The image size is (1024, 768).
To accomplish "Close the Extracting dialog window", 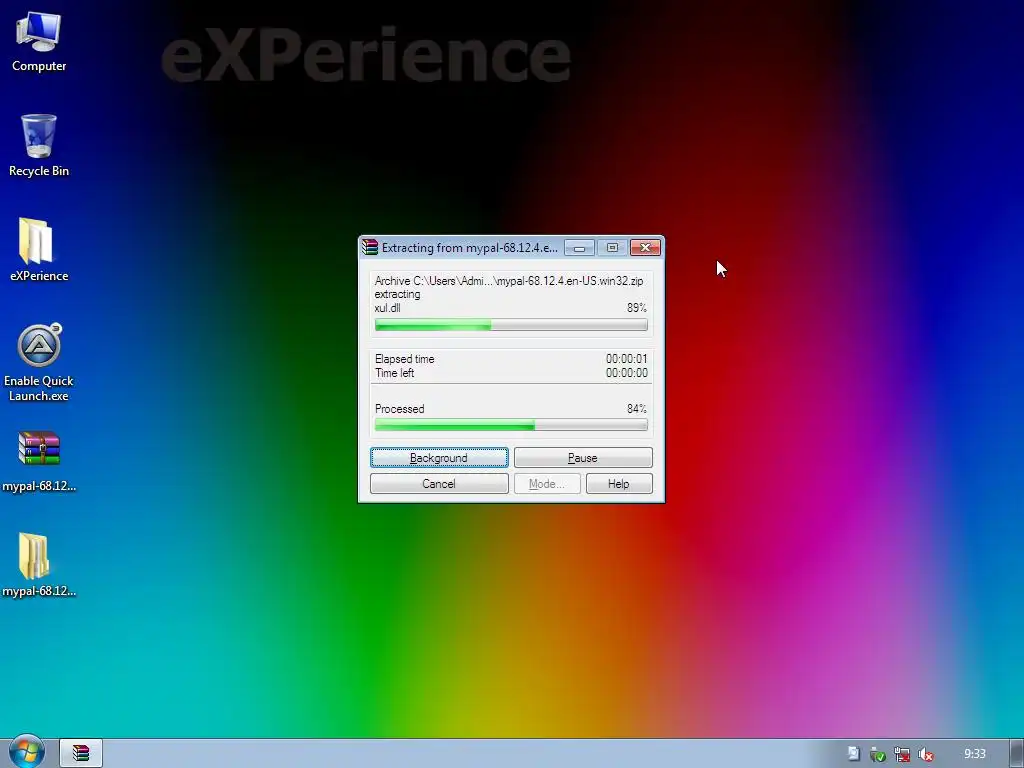I will point(645,248).
